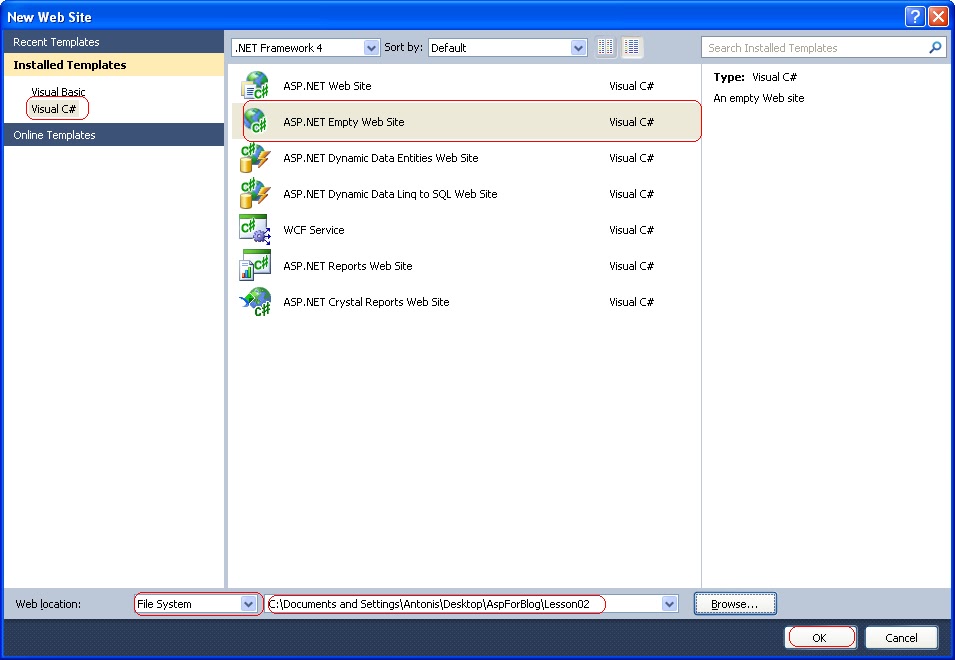Click Visual C# label in WCF Service row

pyautogui.click(x=632, y=230)
